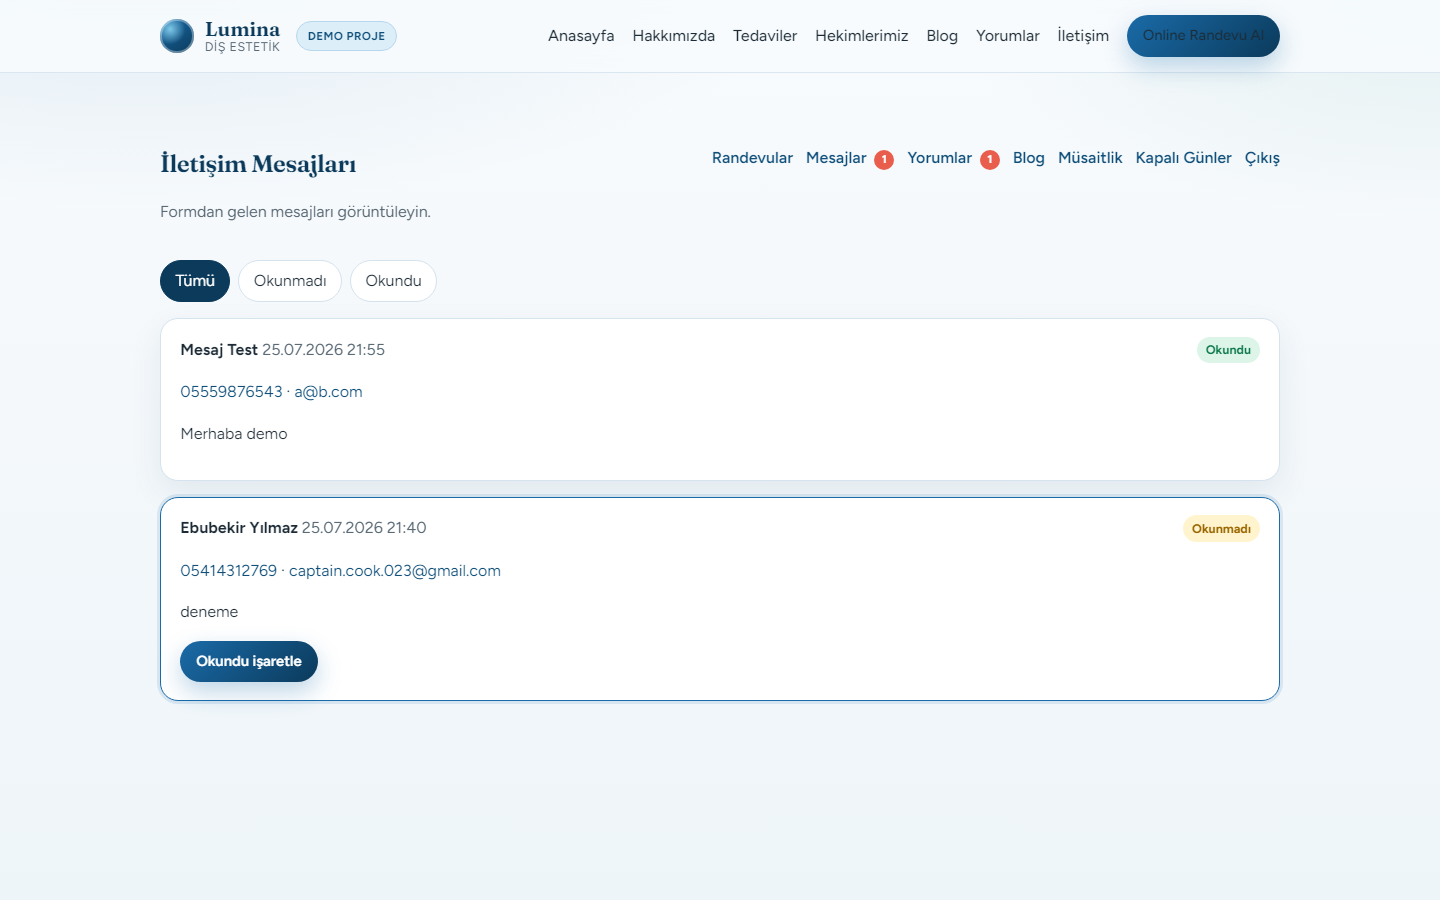Open the Anasayfa nav link
The width and height of the screenshot is (1440, 900).
point(581,36)
